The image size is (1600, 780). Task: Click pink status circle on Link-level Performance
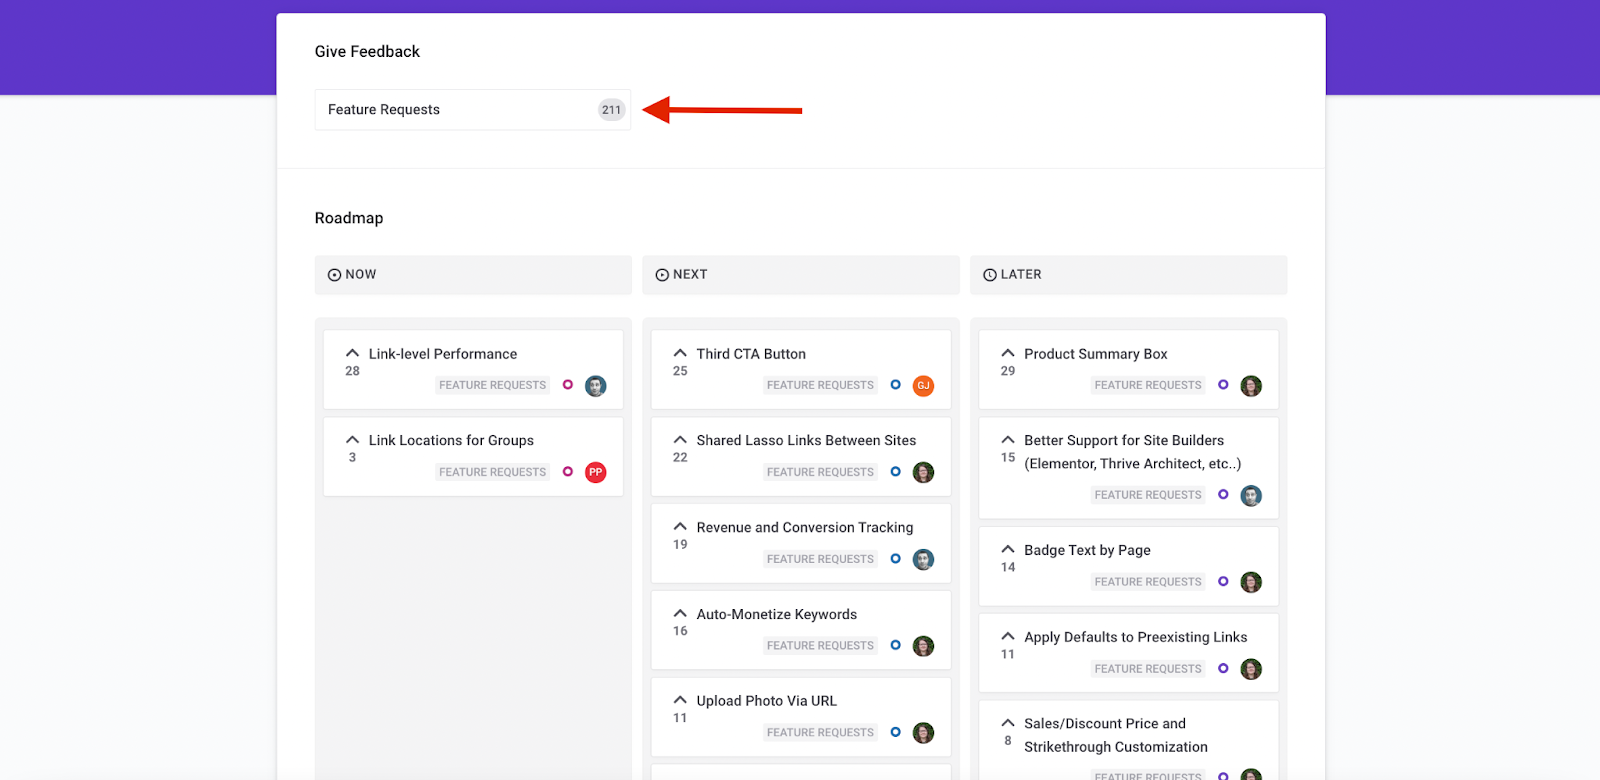568,385
